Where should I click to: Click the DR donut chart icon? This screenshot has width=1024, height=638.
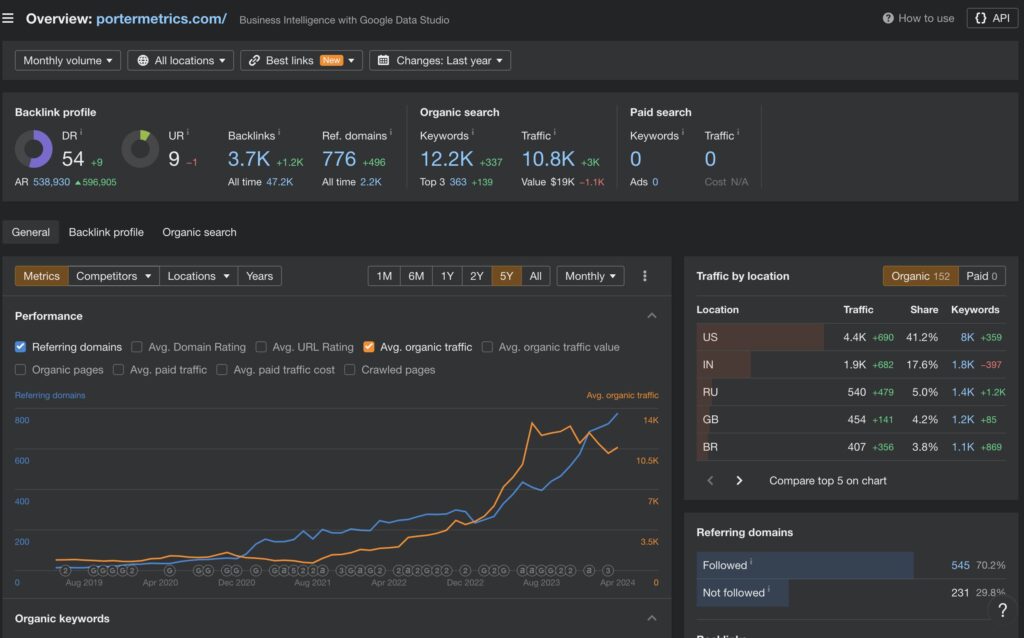pyautogui.click(x=33, y=149)
